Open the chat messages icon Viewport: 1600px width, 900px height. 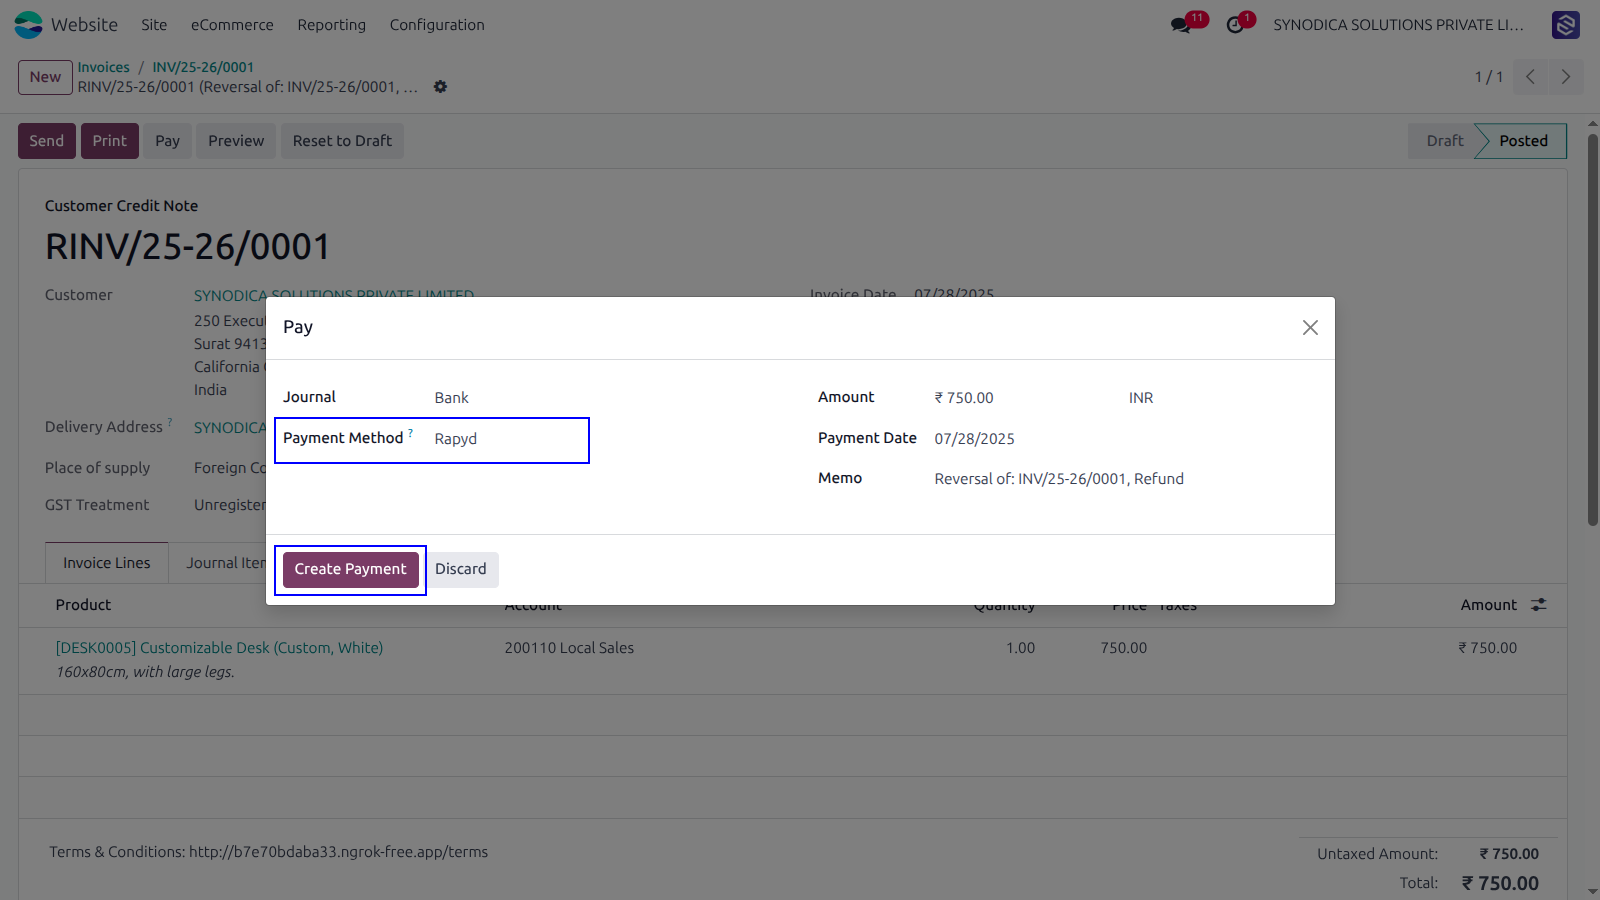[1181, 25]
